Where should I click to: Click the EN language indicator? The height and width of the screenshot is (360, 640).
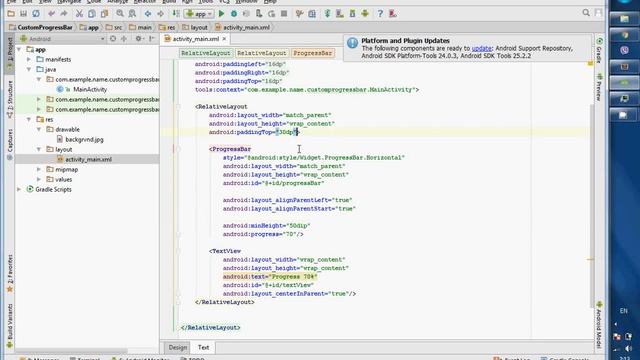coord(623,311)
